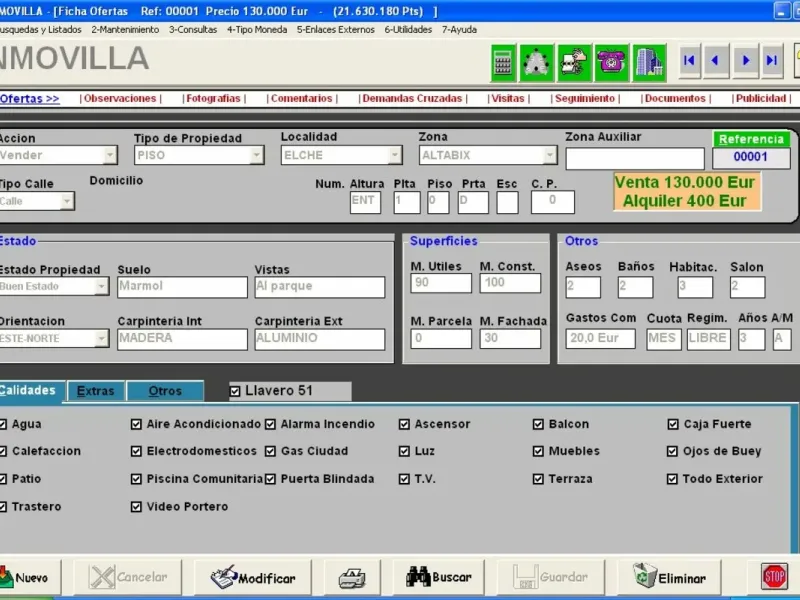Click the Gastos Com field
800x600 pixels.
[600, 339]
